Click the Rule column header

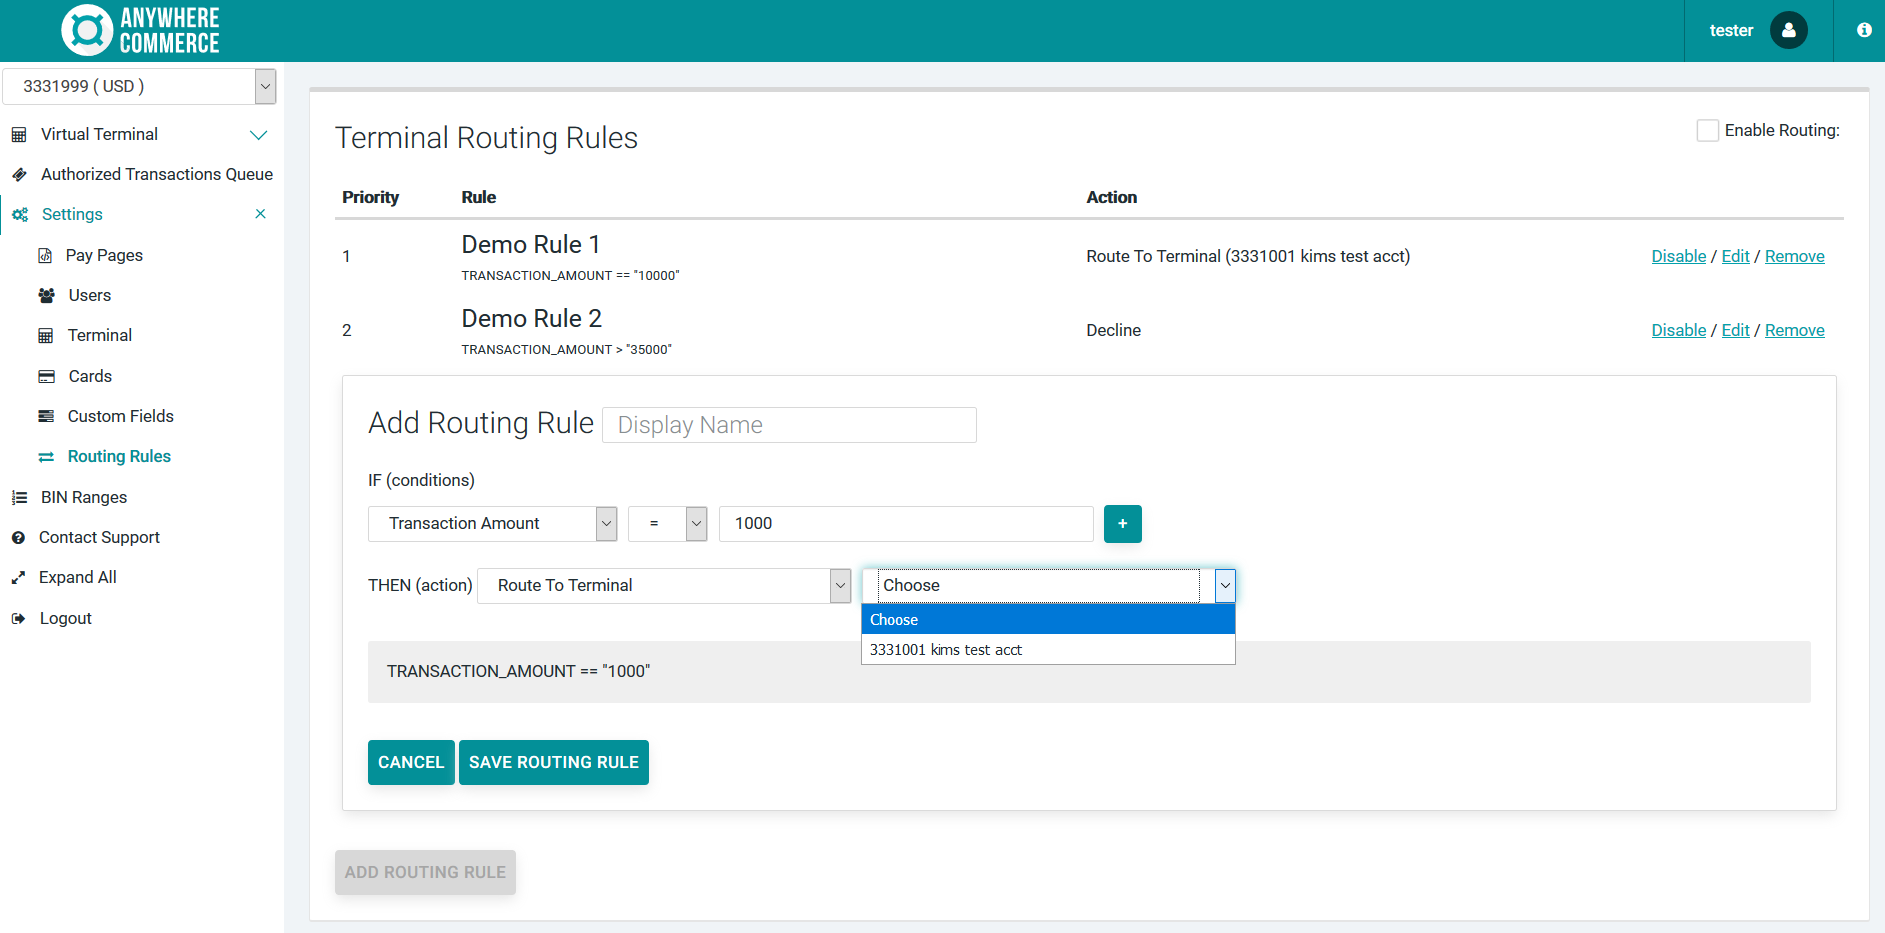479,198
